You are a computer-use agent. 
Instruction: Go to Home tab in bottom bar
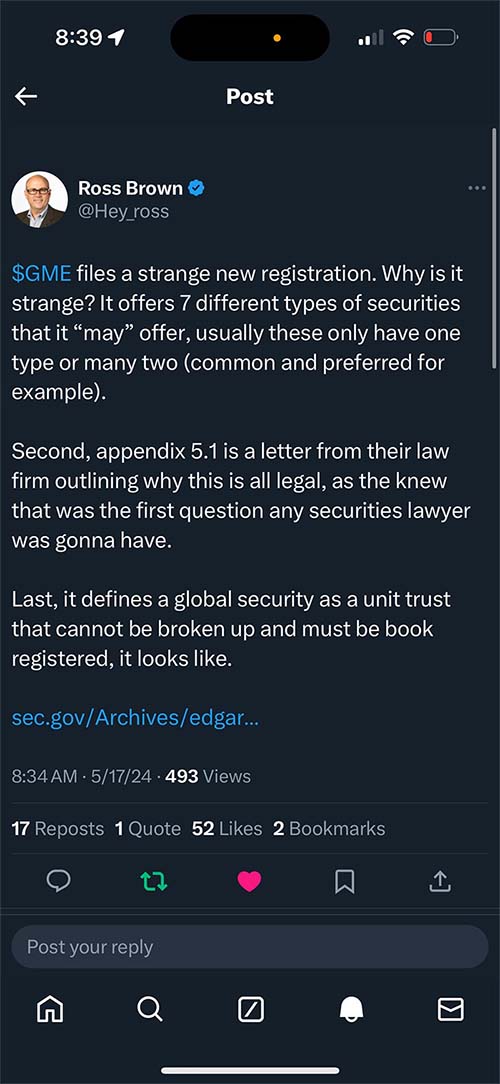pos(50,1010)
